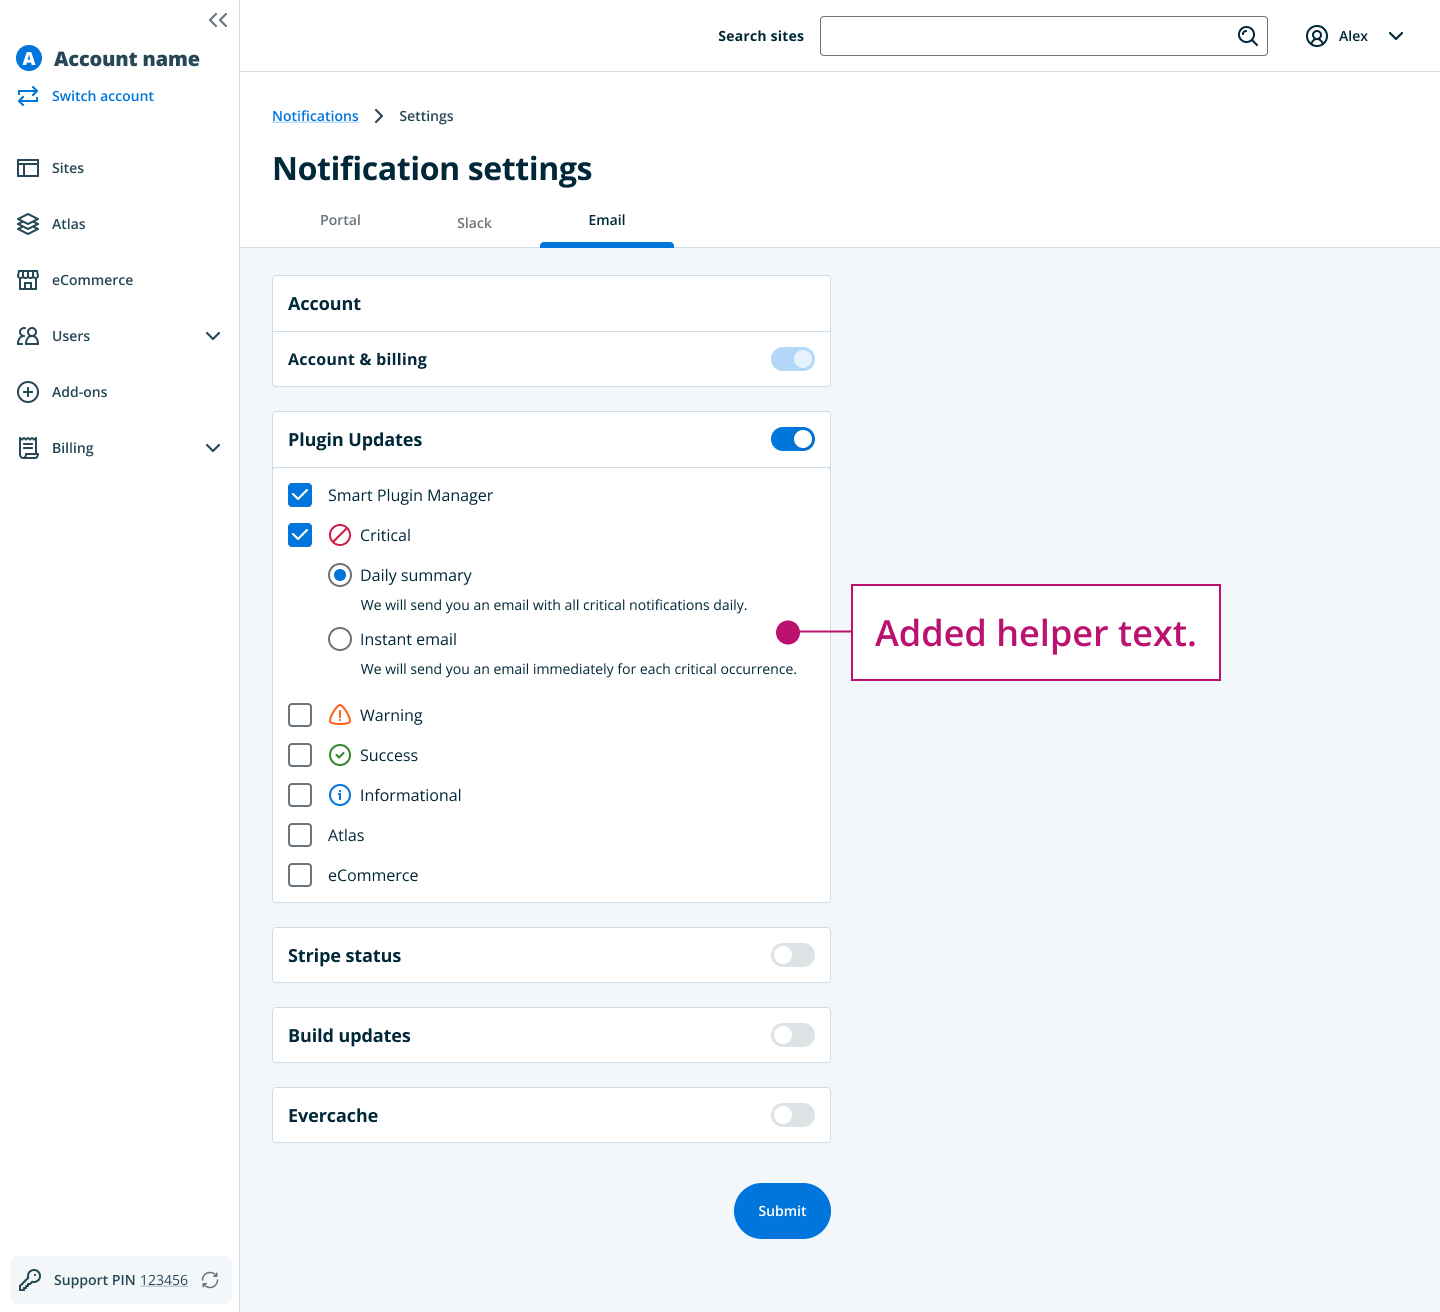
Task: Click the Evercache section heading
Action: tap(333, 1116)
